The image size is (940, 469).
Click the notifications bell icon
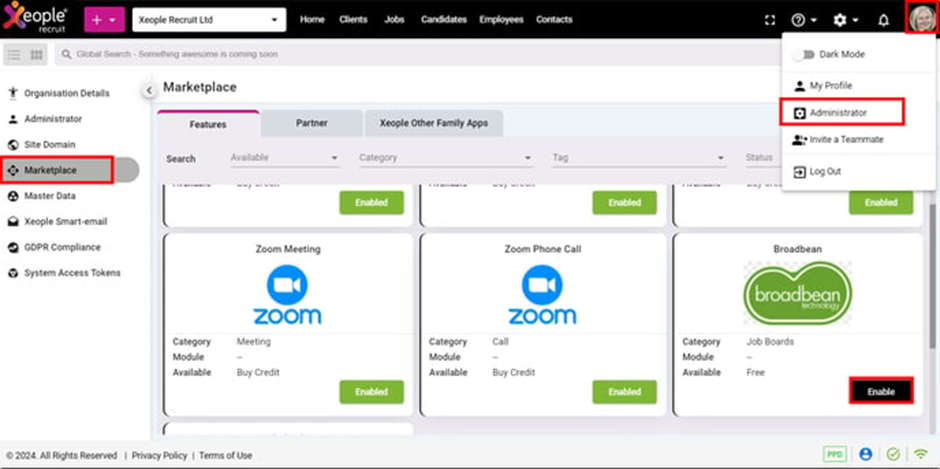pos(883,20)
